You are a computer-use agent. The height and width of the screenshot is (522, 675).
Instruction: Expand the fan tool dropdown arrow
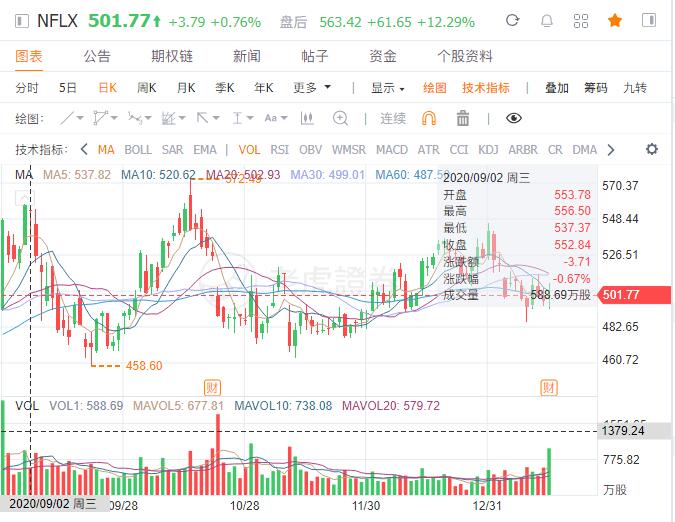(x=182, y=118)
